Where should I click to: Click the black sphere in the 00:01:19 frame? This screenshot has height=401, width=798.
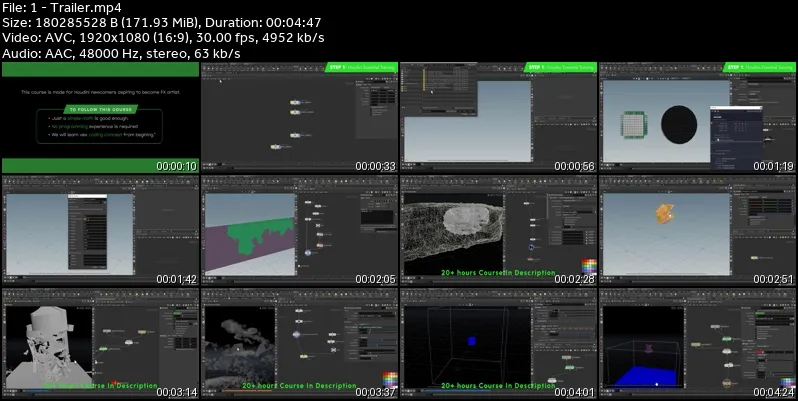[x=679, y=124]
